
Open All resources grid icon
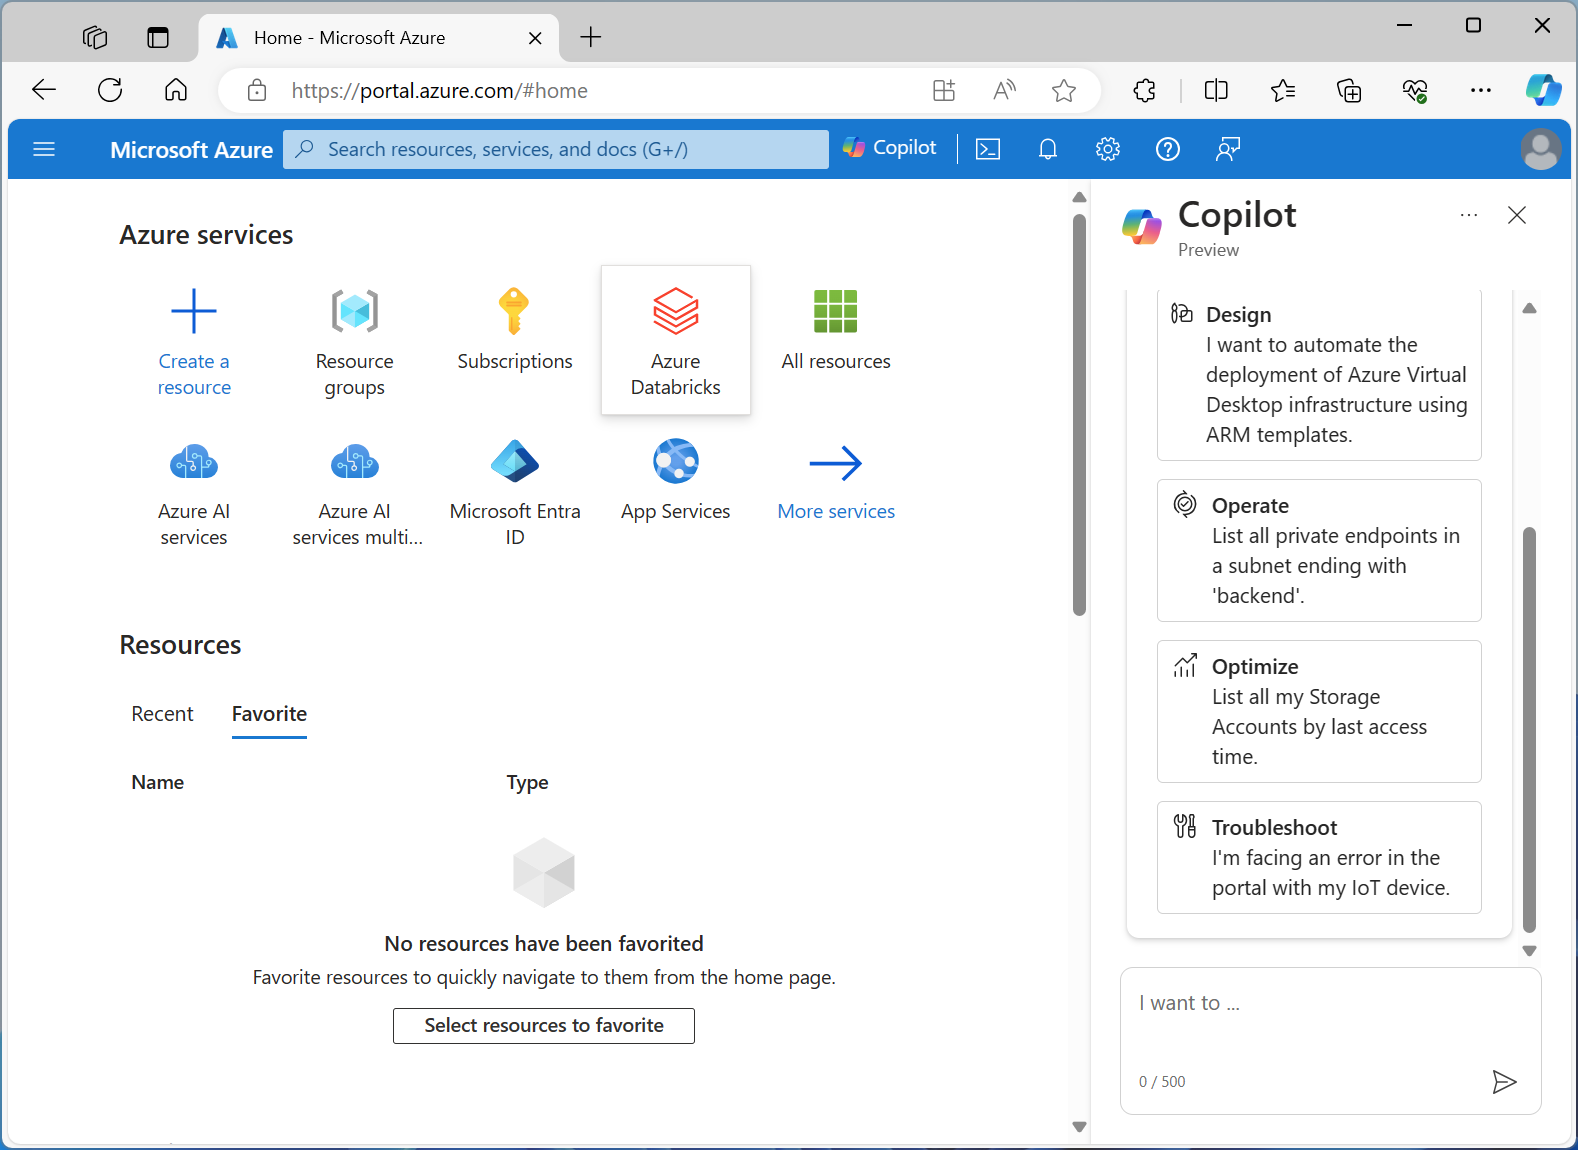[x=836, y=311]
